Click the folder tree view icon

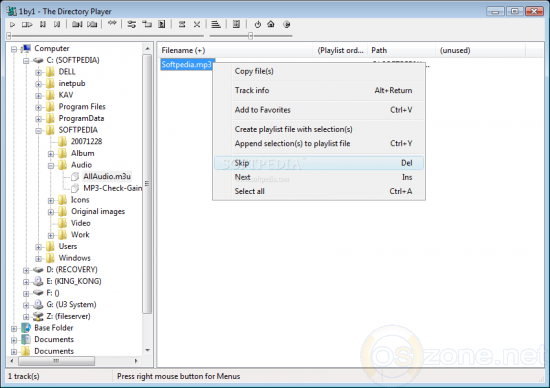tap(147, 25)
